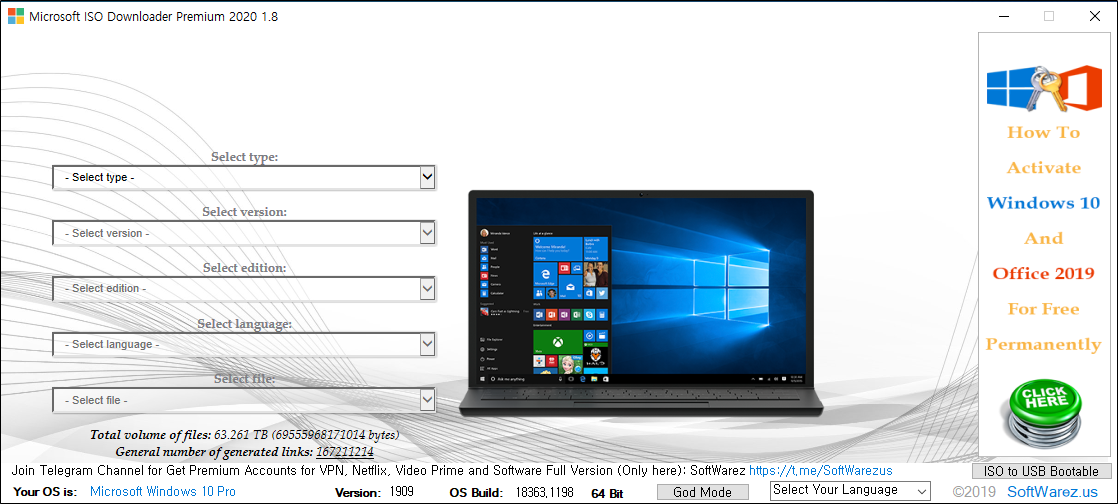The width and height of the screenshot is (1118, 504).
Task: Click the Total volume of files text
Action: (245, 435)
